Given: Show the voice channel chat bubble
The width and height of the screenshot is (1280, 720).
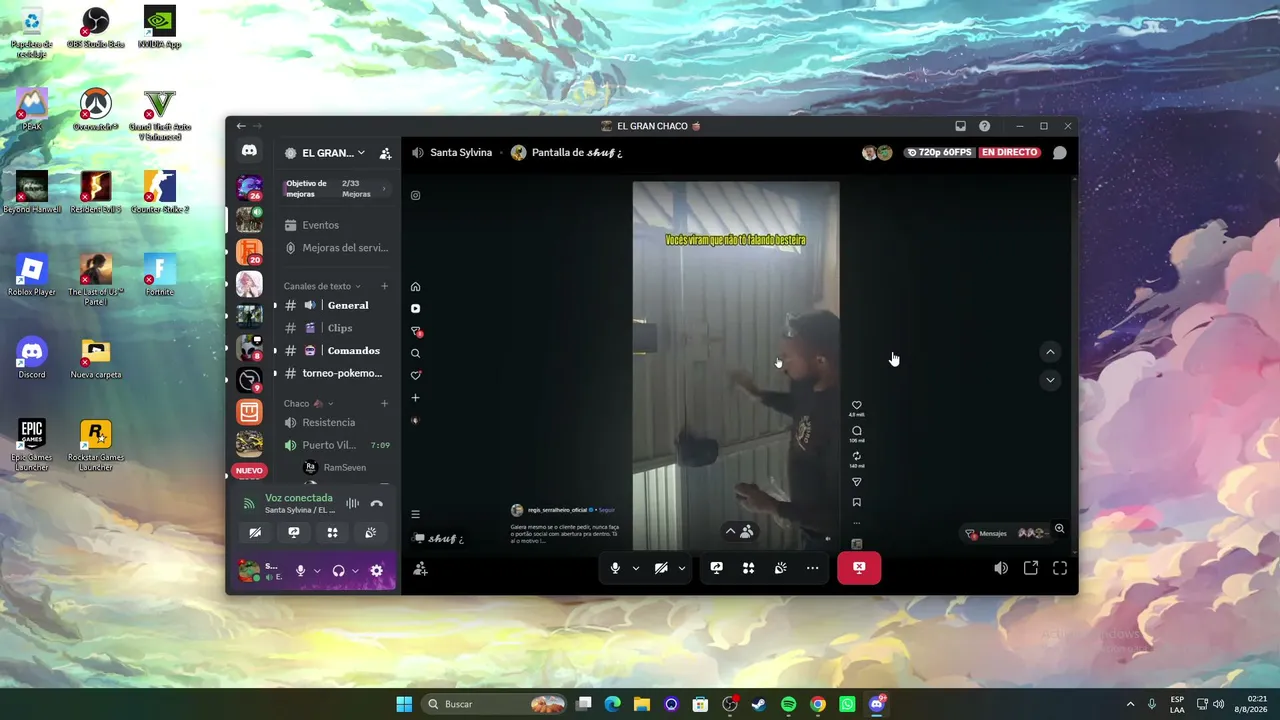Looking at the screenshot, I should point(1060,153).
